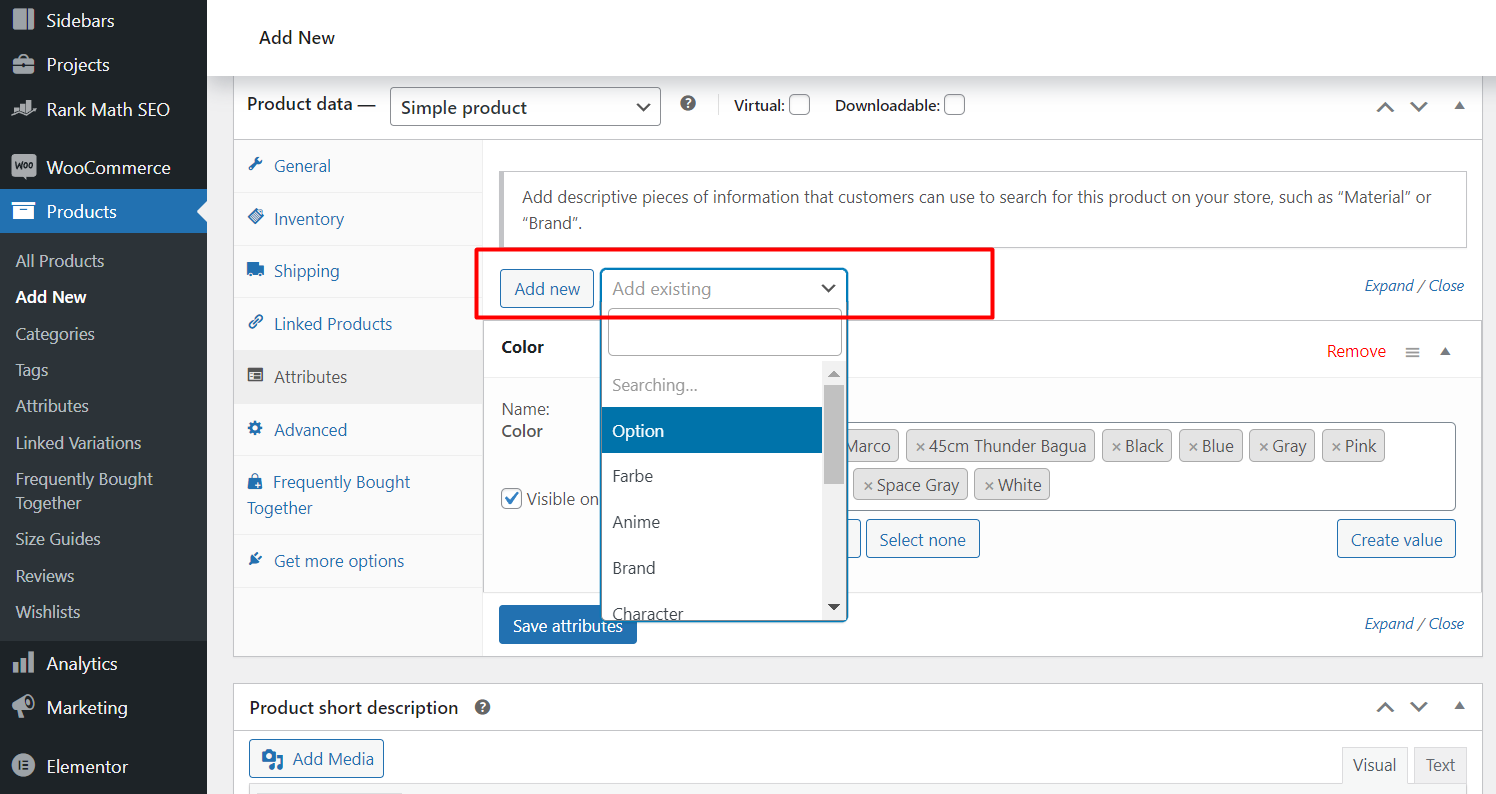Click the Color attribute drag handle icon
Viewport: 1496px width, 794px height.
1412,352
